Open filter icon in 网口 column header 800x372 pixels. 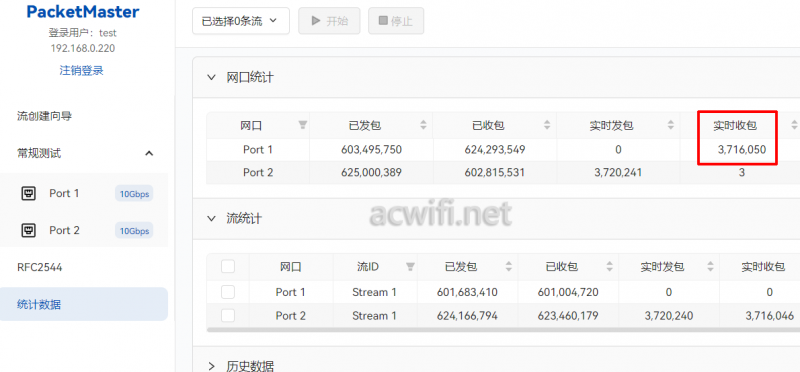(x=303, y=125)
